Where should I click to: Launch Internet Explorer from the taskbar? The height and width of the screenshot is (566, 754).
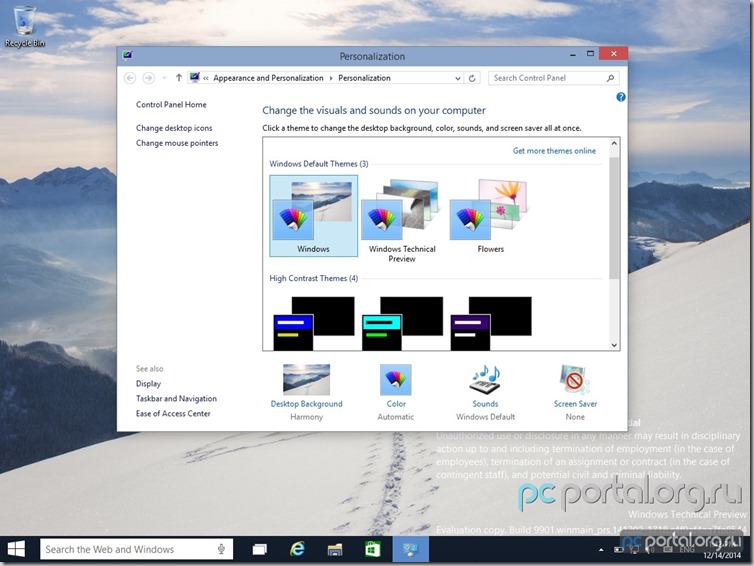297,549
